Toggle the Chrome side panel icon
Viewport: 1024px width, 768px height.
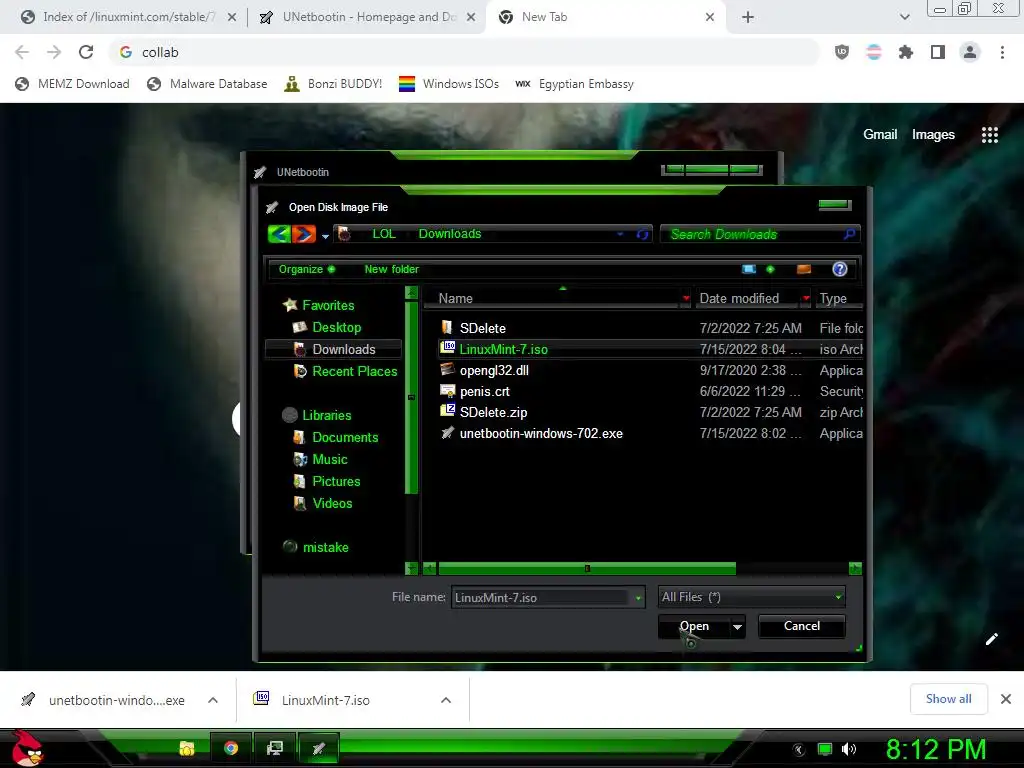[938, 52]
